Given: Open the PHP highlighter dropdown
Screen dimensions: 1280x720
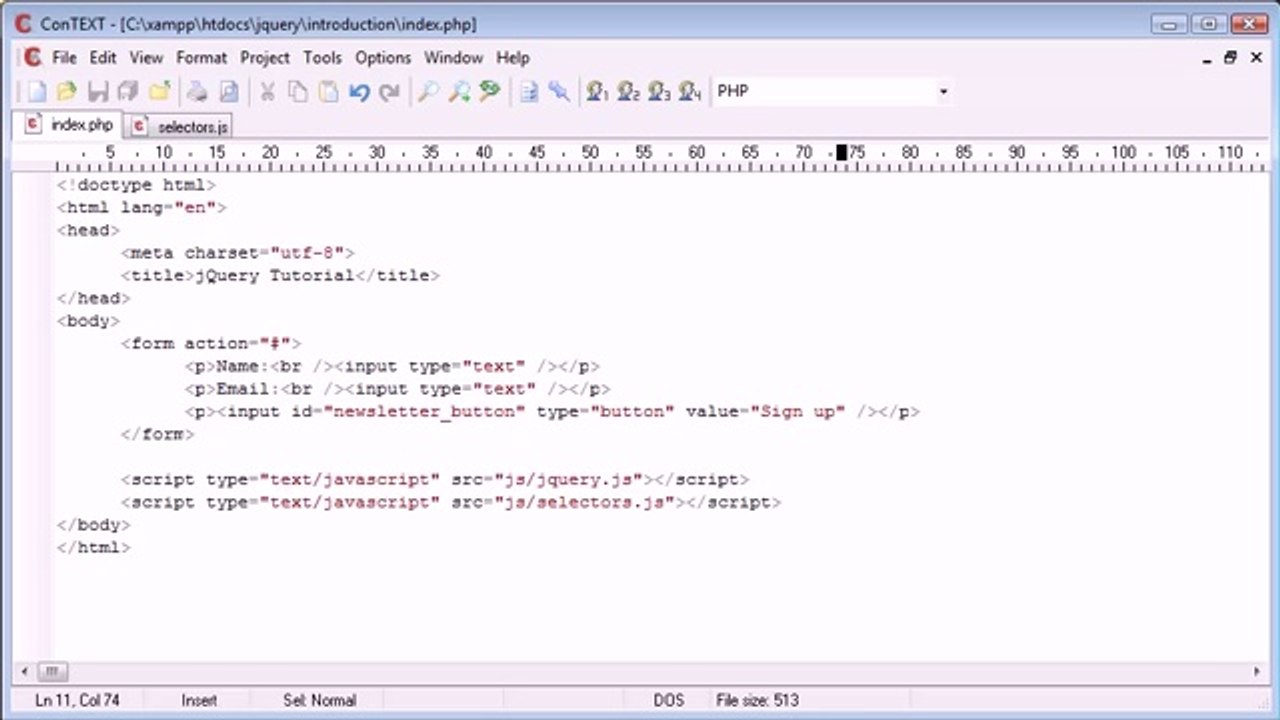Looking at the screenshot, I should pos(943,92).
